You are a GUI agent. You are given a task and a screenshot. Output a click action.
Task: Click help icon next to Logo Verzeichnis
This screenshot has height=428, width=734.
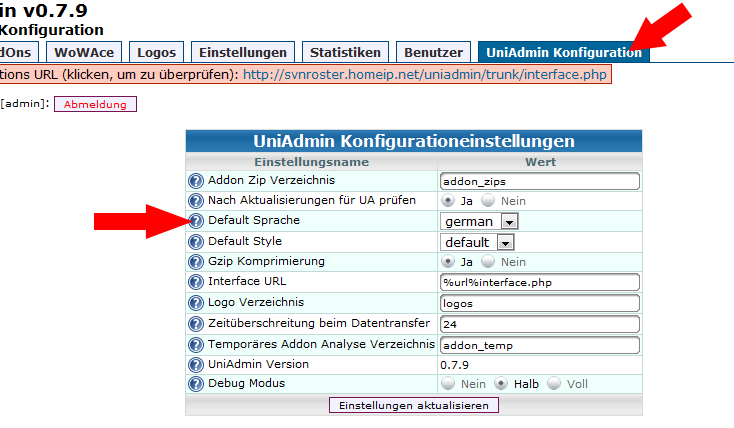[196, 303]
